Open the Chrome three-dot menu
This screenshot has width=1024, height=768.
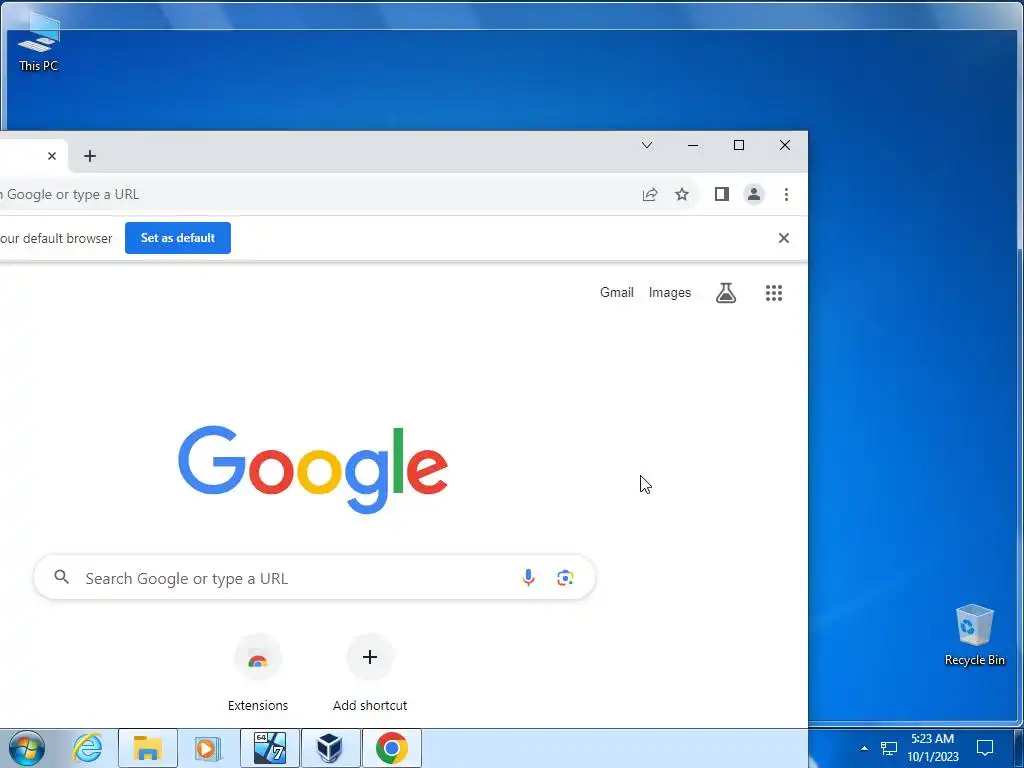[786, 195]
